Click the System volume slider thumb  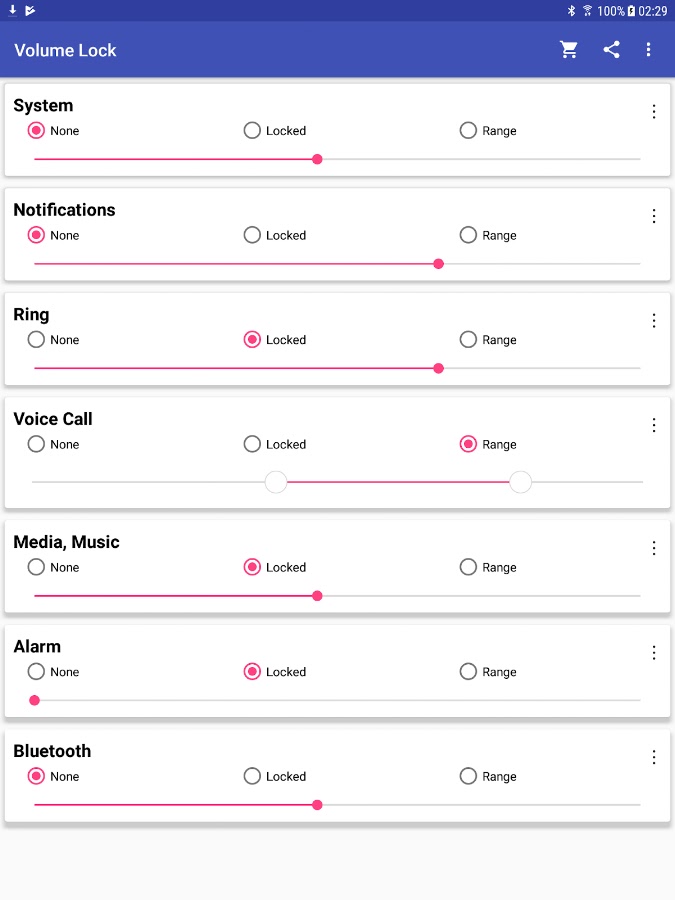pos(317,159)
